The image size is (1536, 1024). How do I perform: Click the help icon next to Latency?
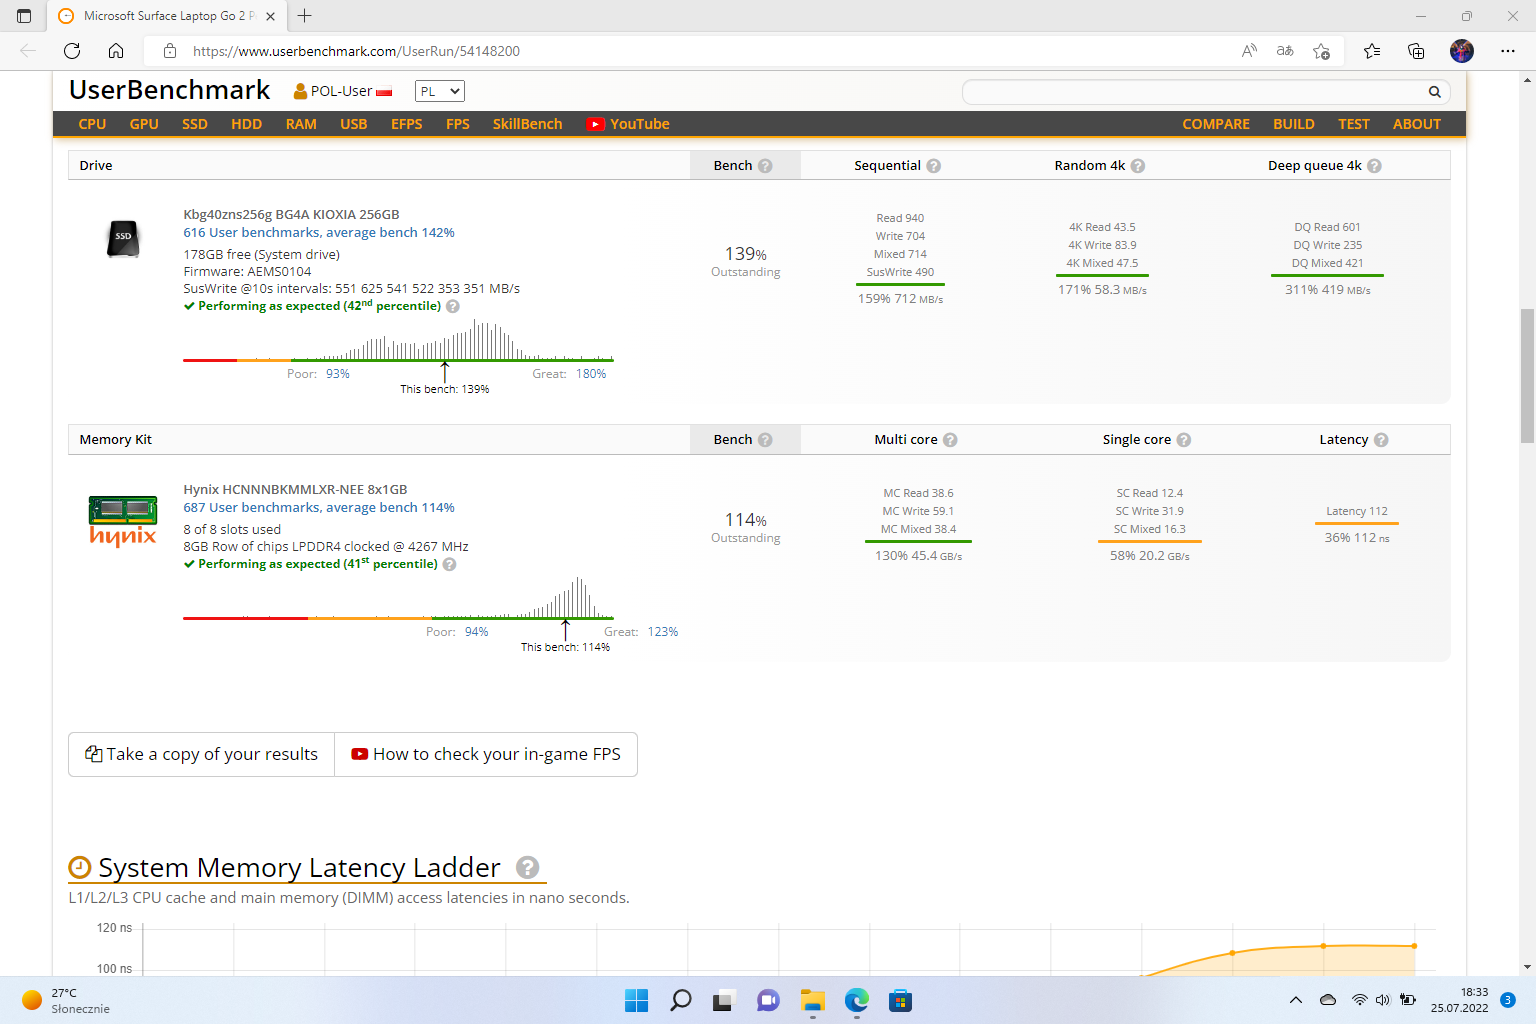(x=1381, y=440)
